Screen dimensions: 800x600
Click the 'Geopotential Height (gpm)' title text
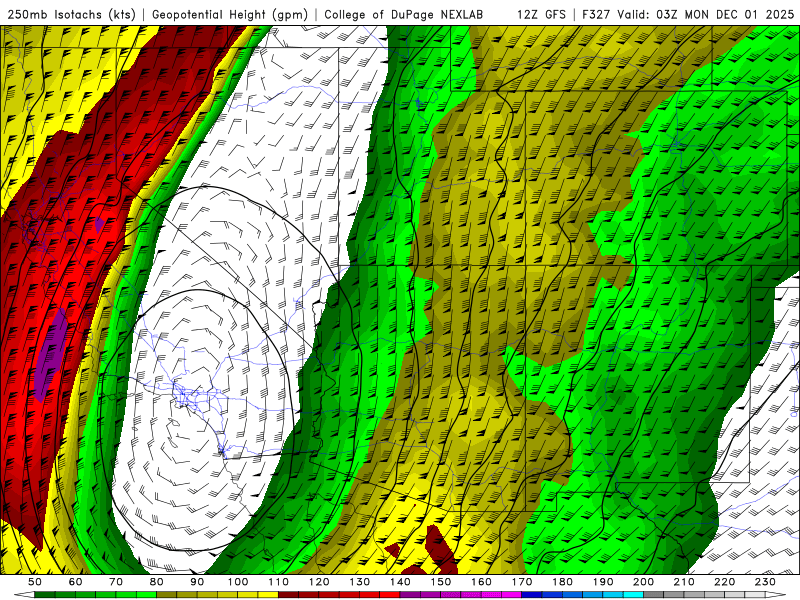230,14
